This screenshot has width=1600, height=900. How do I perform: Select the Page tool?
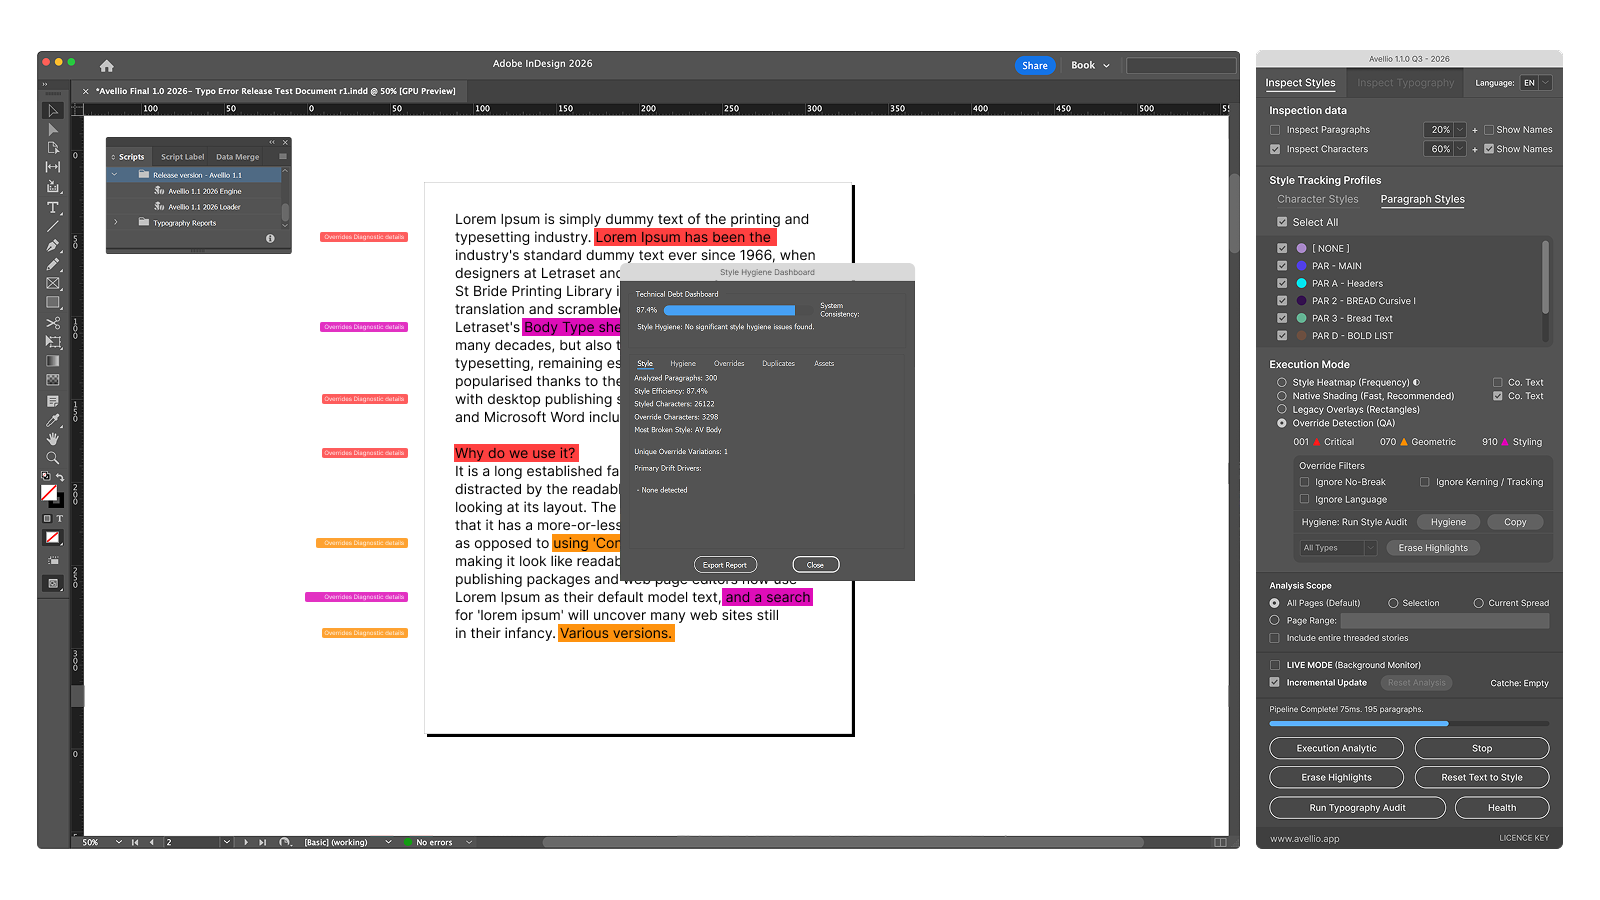tap(53, 148)
